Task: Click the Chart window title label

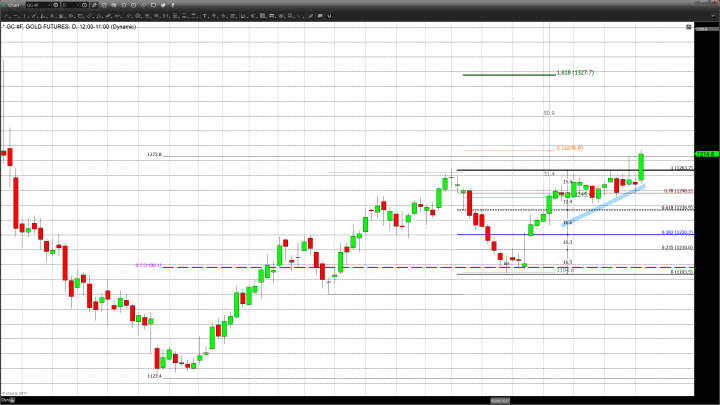Action: pos(13,5)
